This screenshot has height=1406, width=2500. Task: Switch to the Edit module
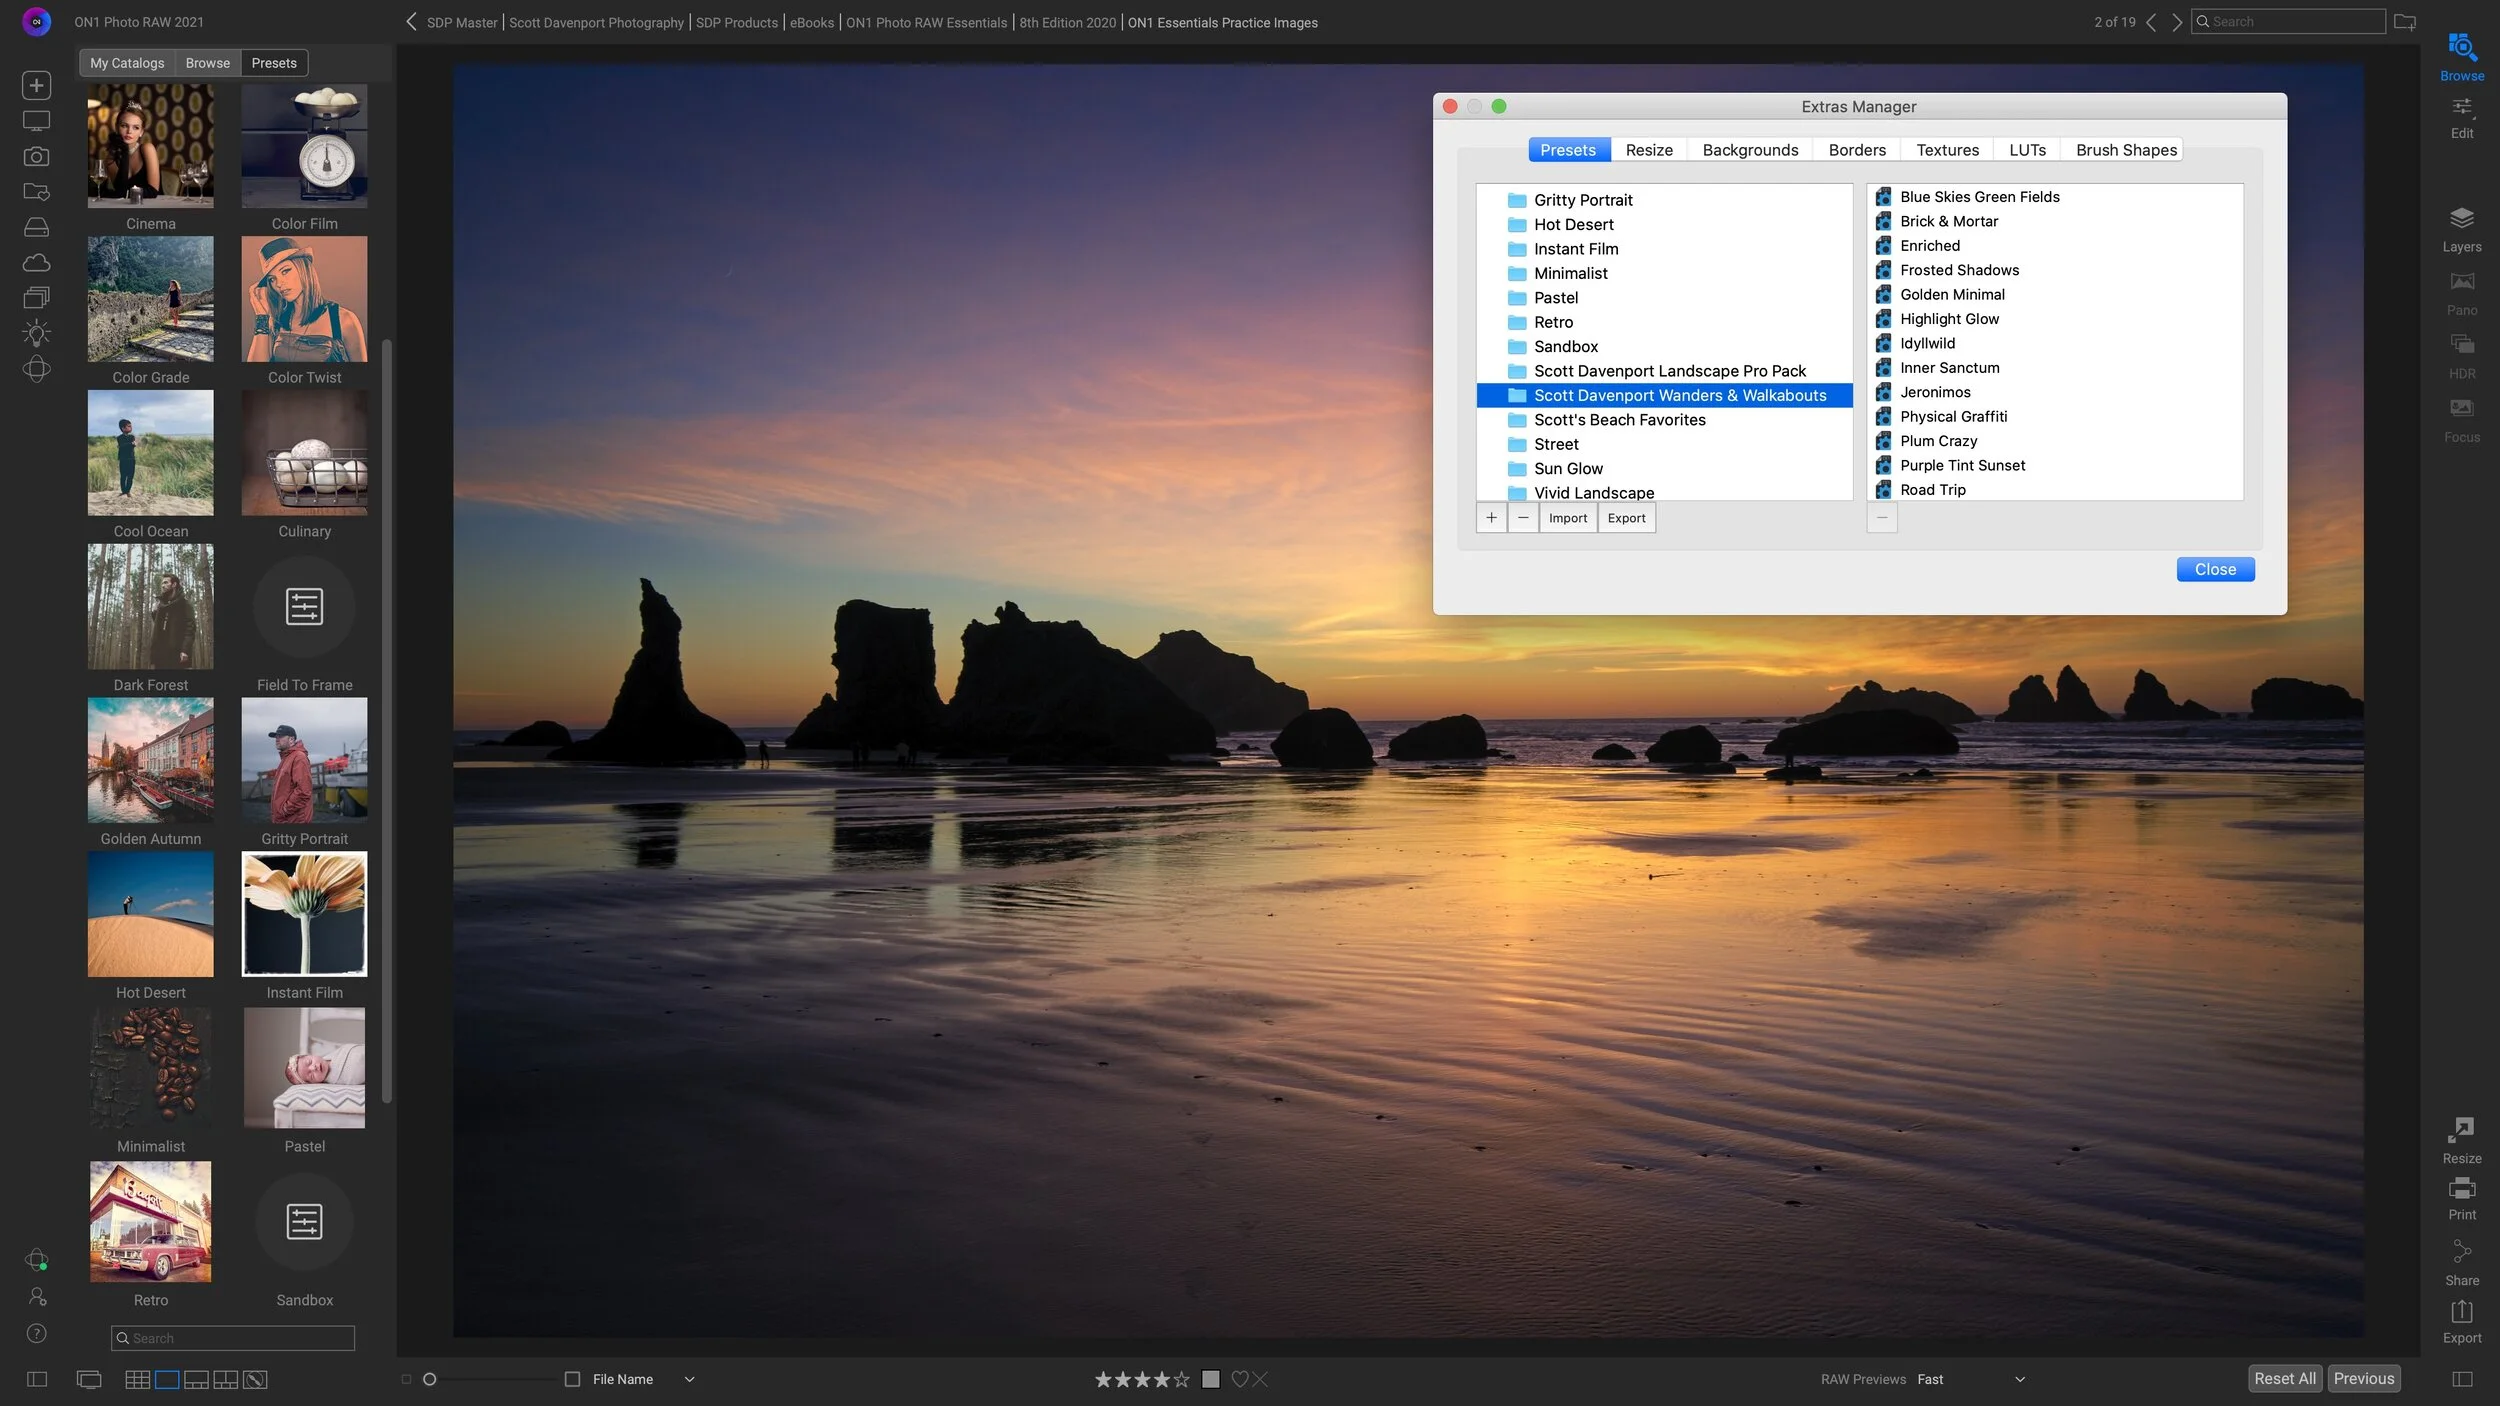coord(2461,115)
